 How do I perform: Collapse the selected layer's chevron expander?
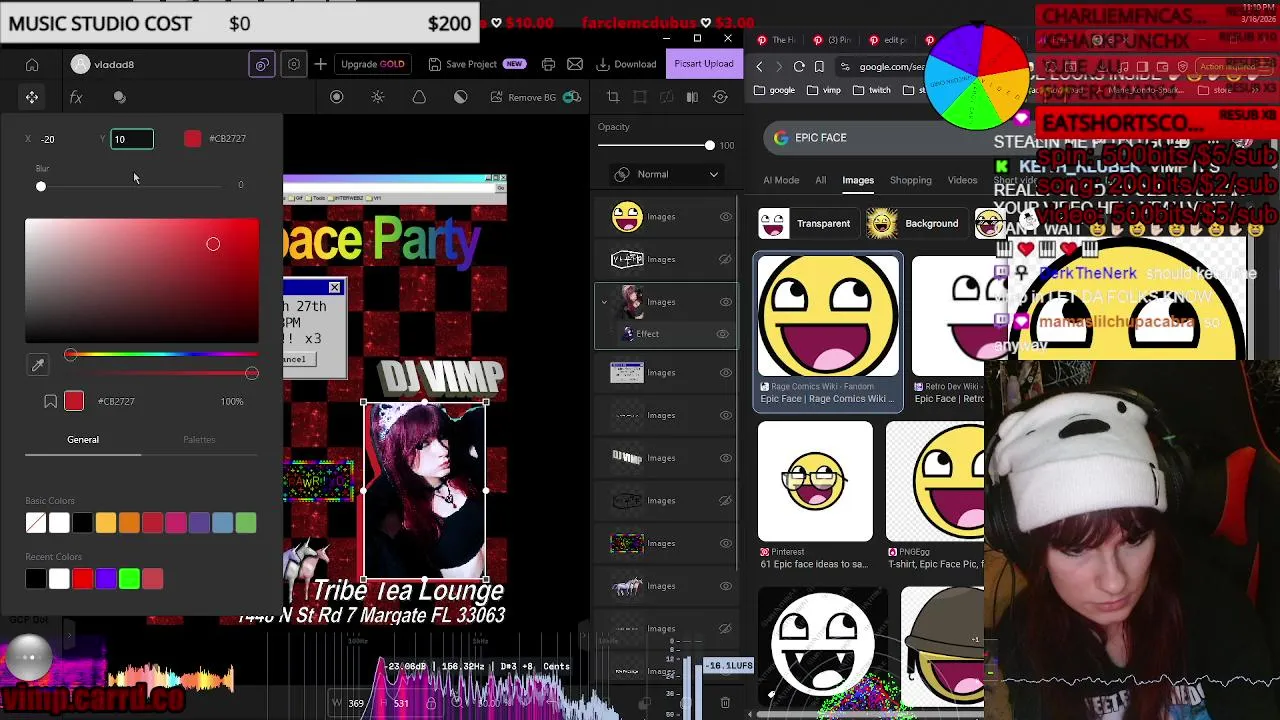(x=604, y=302)
